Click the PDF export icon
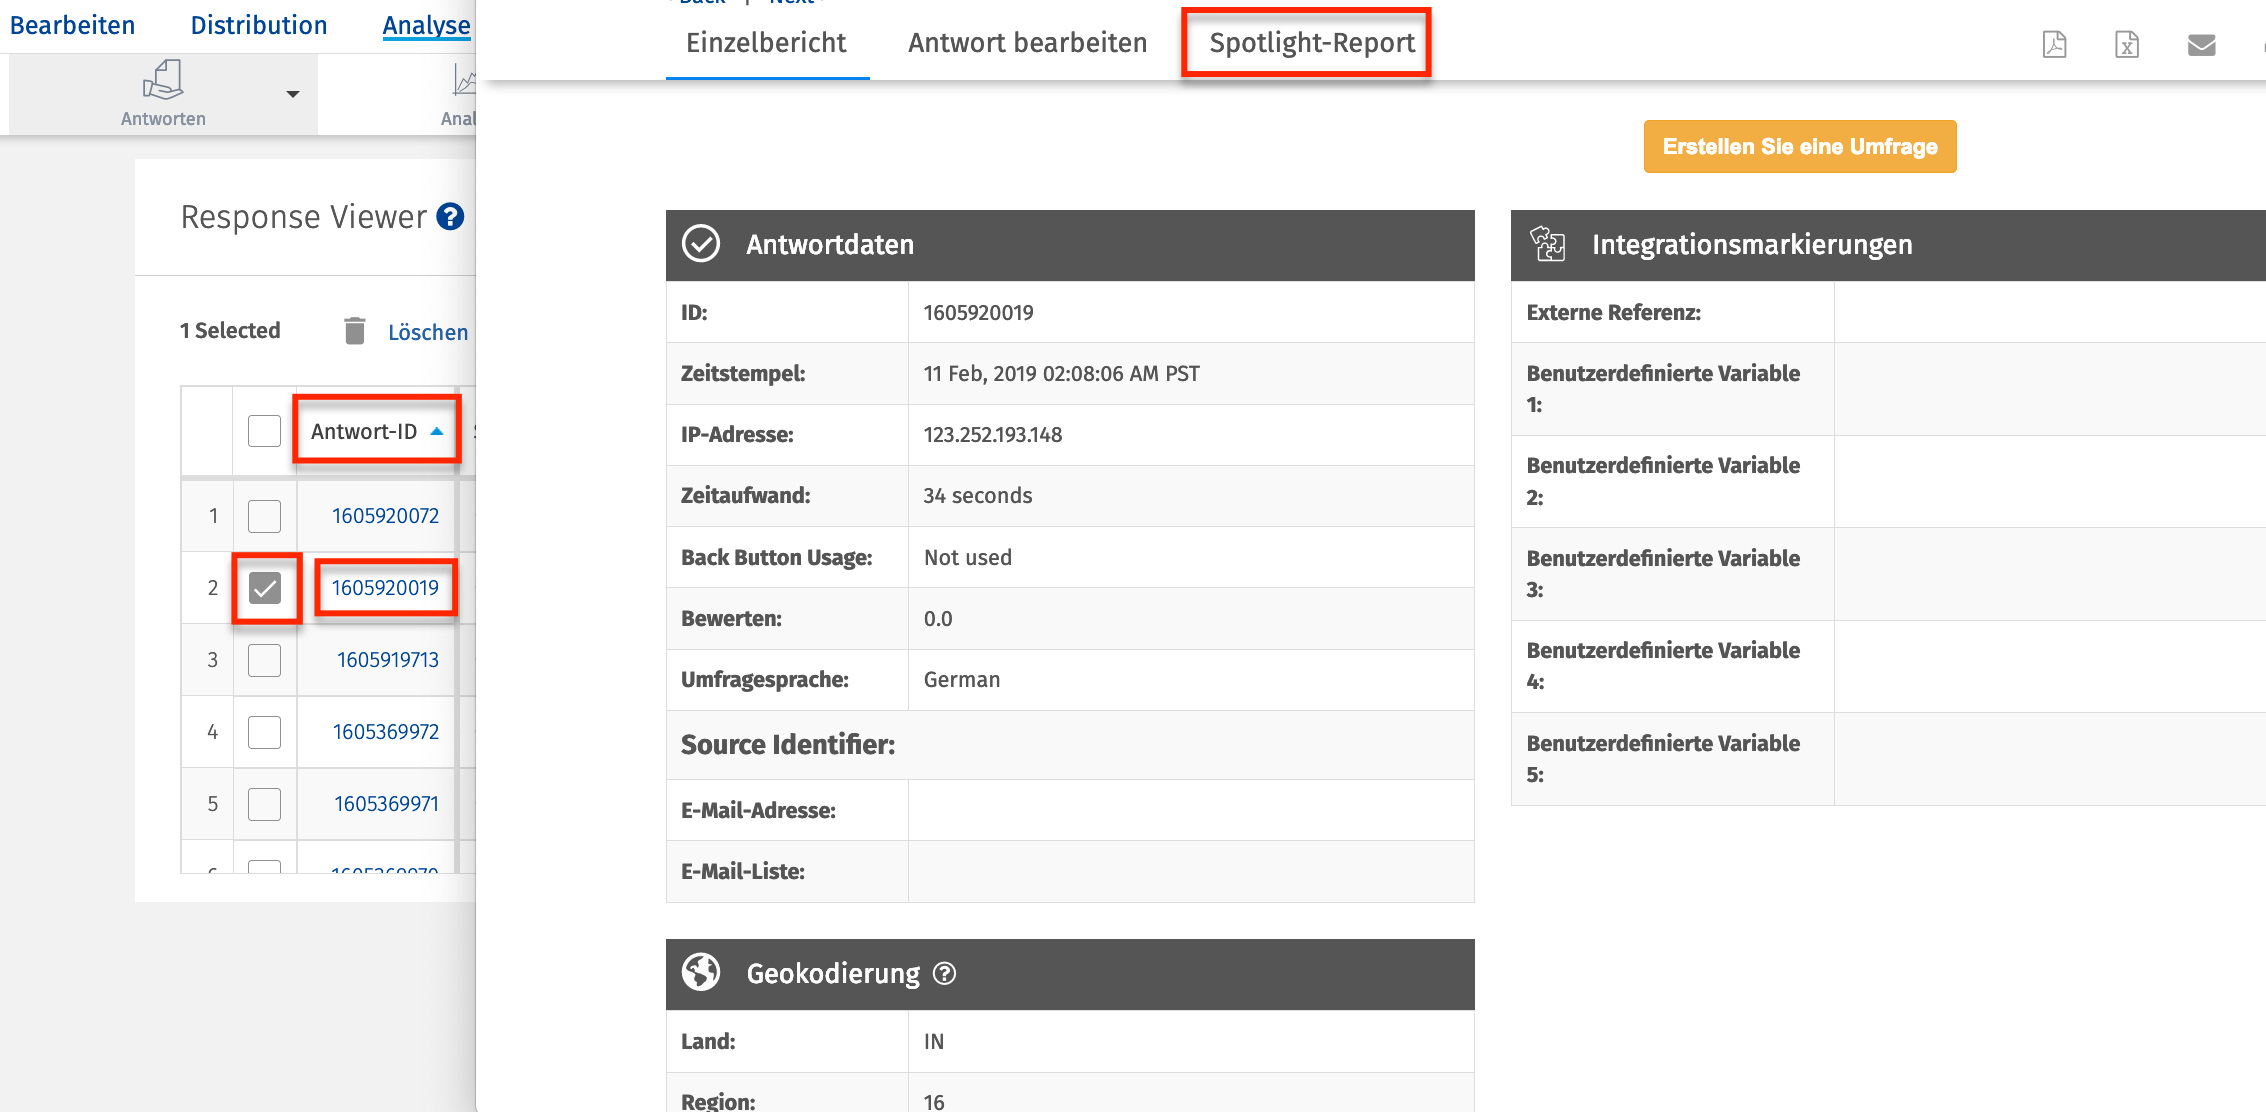2266x1112 pixels. click(2054, 44)
